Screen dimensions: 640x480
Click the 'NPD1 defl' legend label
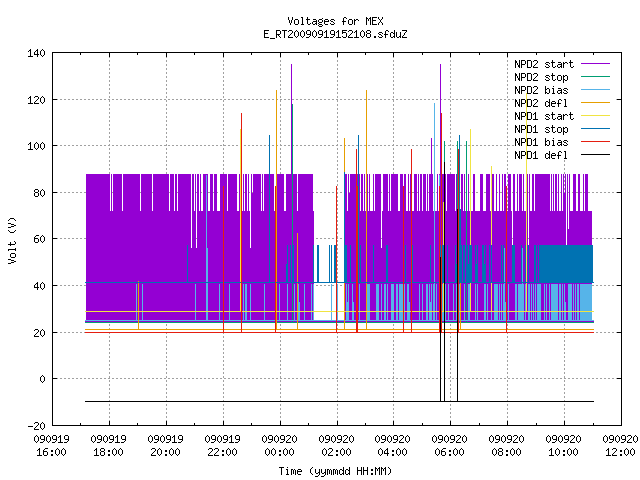[x=541, y=156]
